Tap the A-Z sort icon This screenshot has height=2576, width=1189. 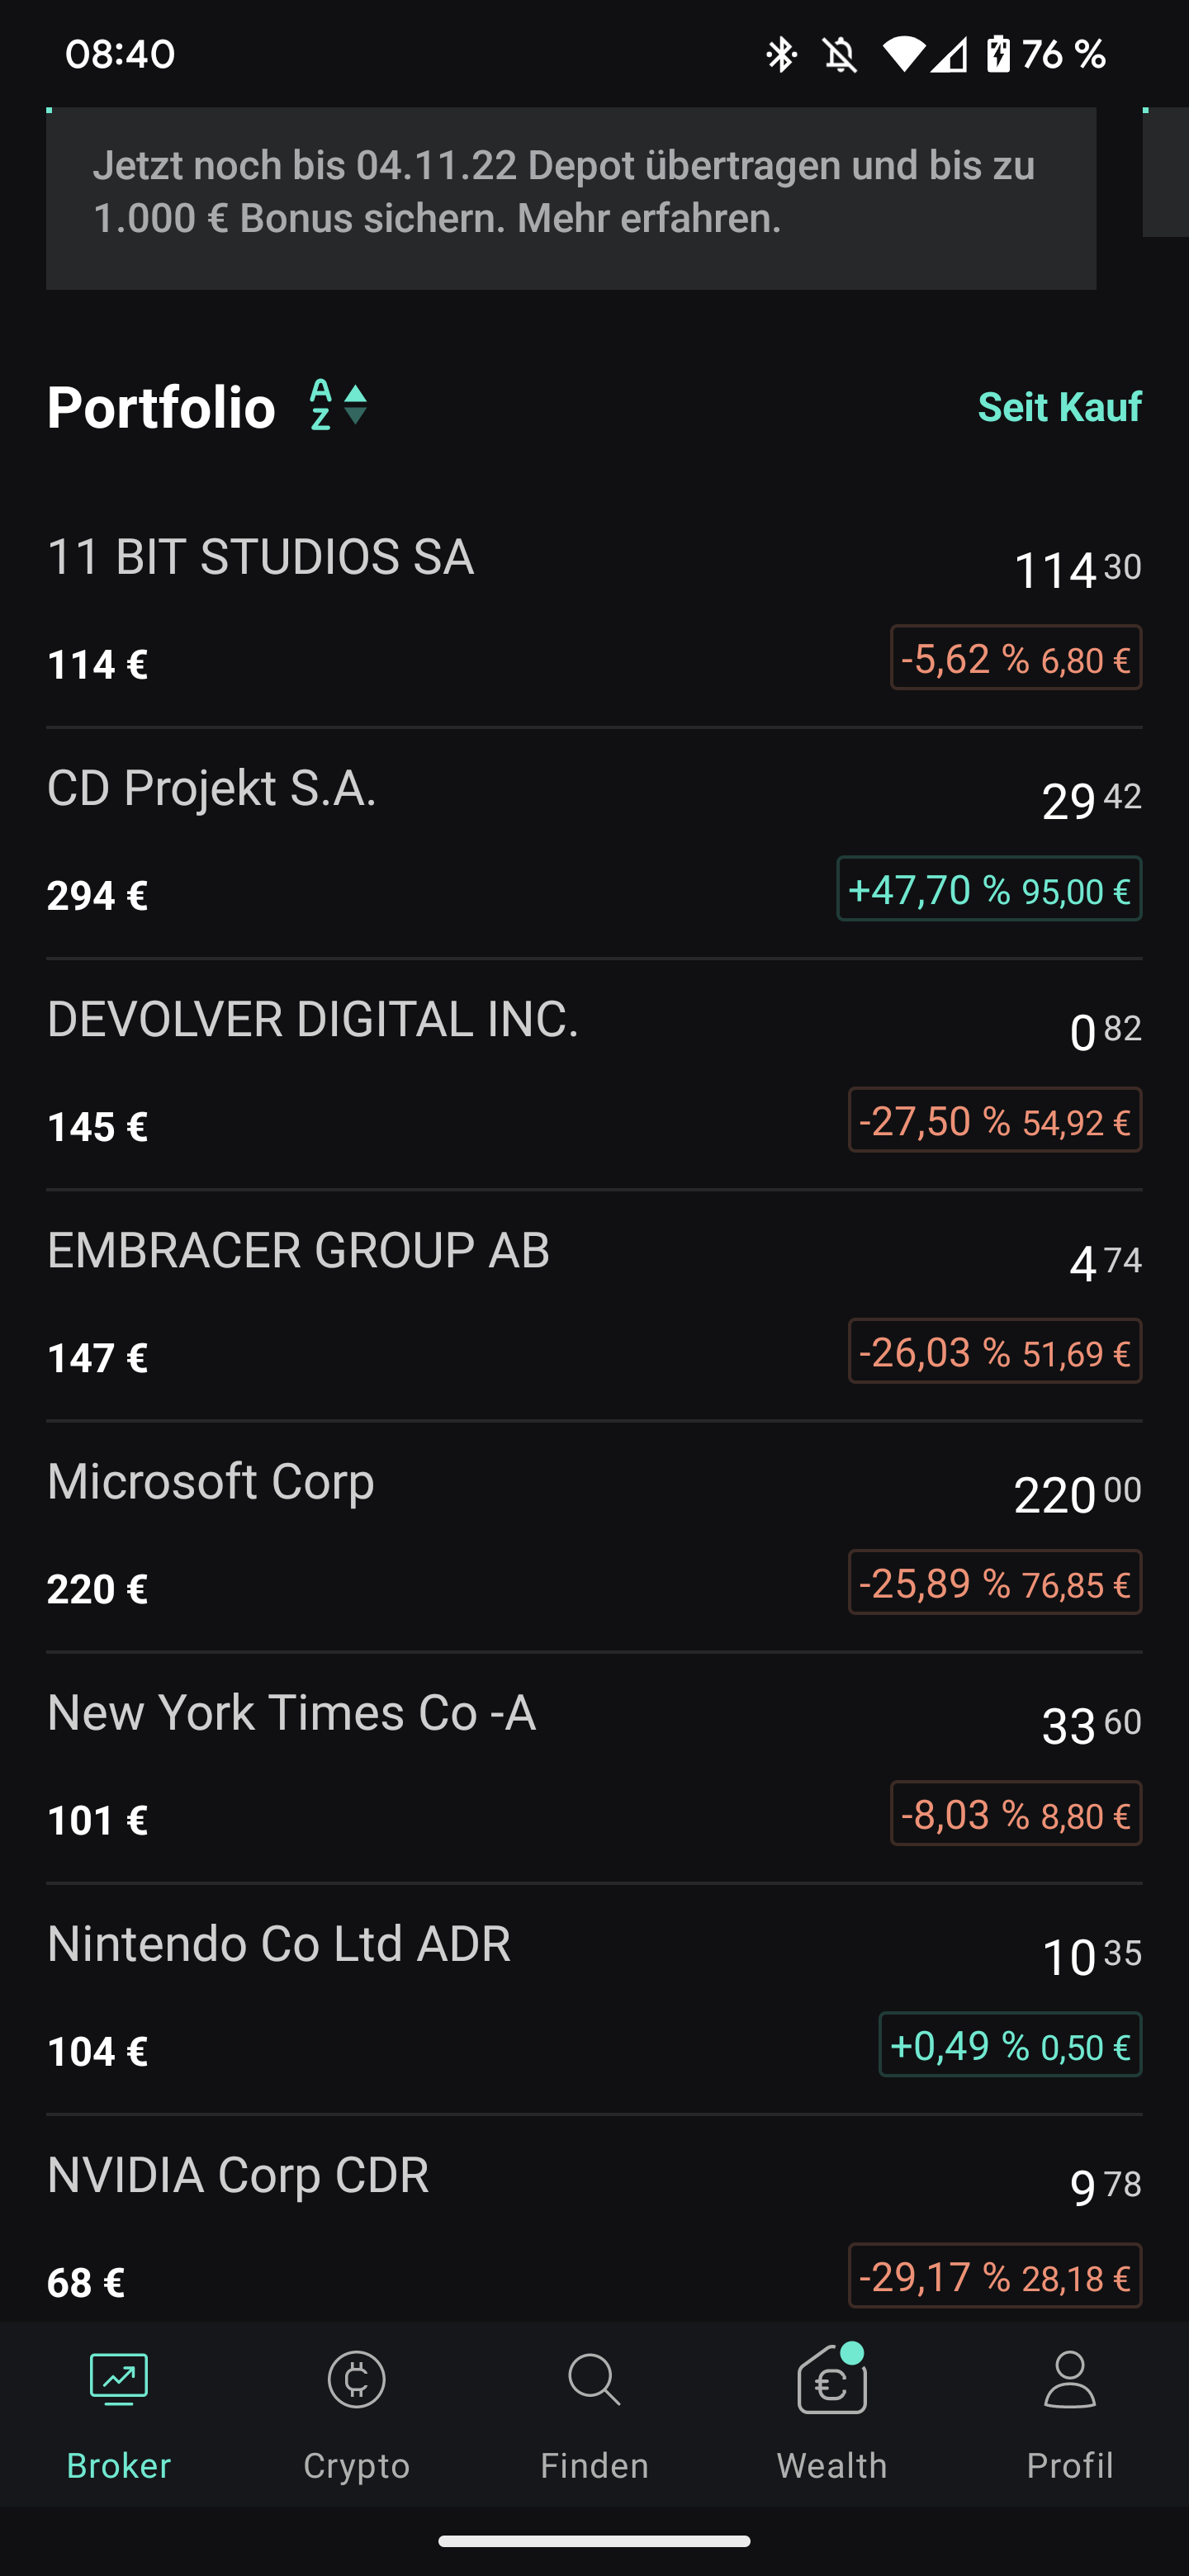(321, 405)
